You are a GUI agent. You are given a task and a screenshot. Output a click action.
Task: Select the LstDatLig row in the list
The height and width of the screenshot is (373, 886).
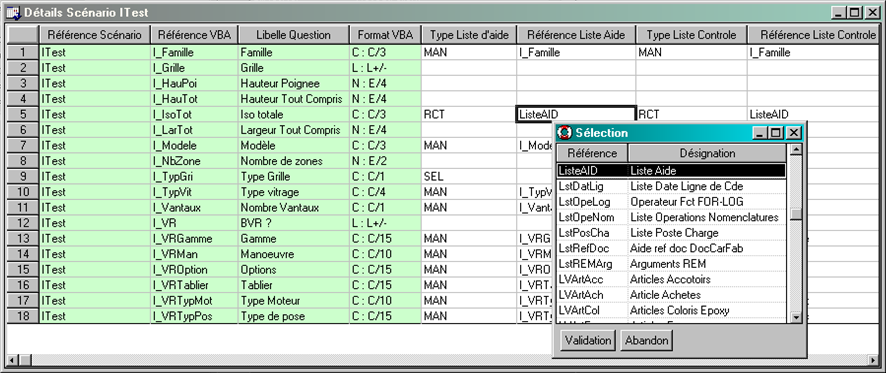pyautogui.click(x=671, y=186)
